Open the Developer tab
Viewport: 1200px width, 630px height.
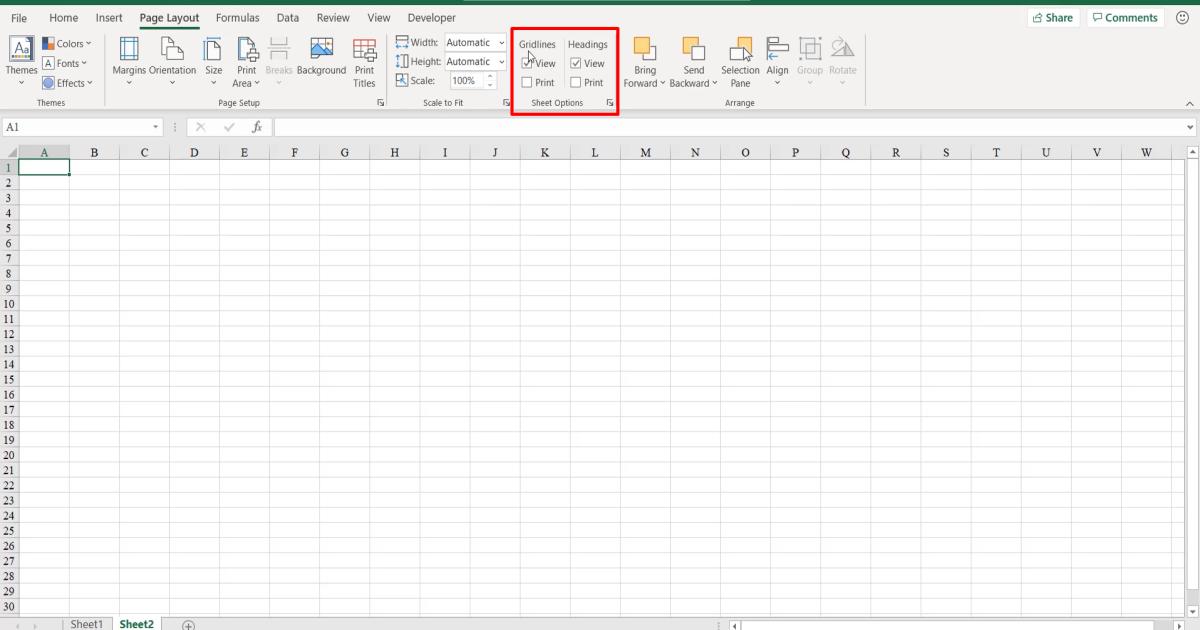(x=431, y=17)
